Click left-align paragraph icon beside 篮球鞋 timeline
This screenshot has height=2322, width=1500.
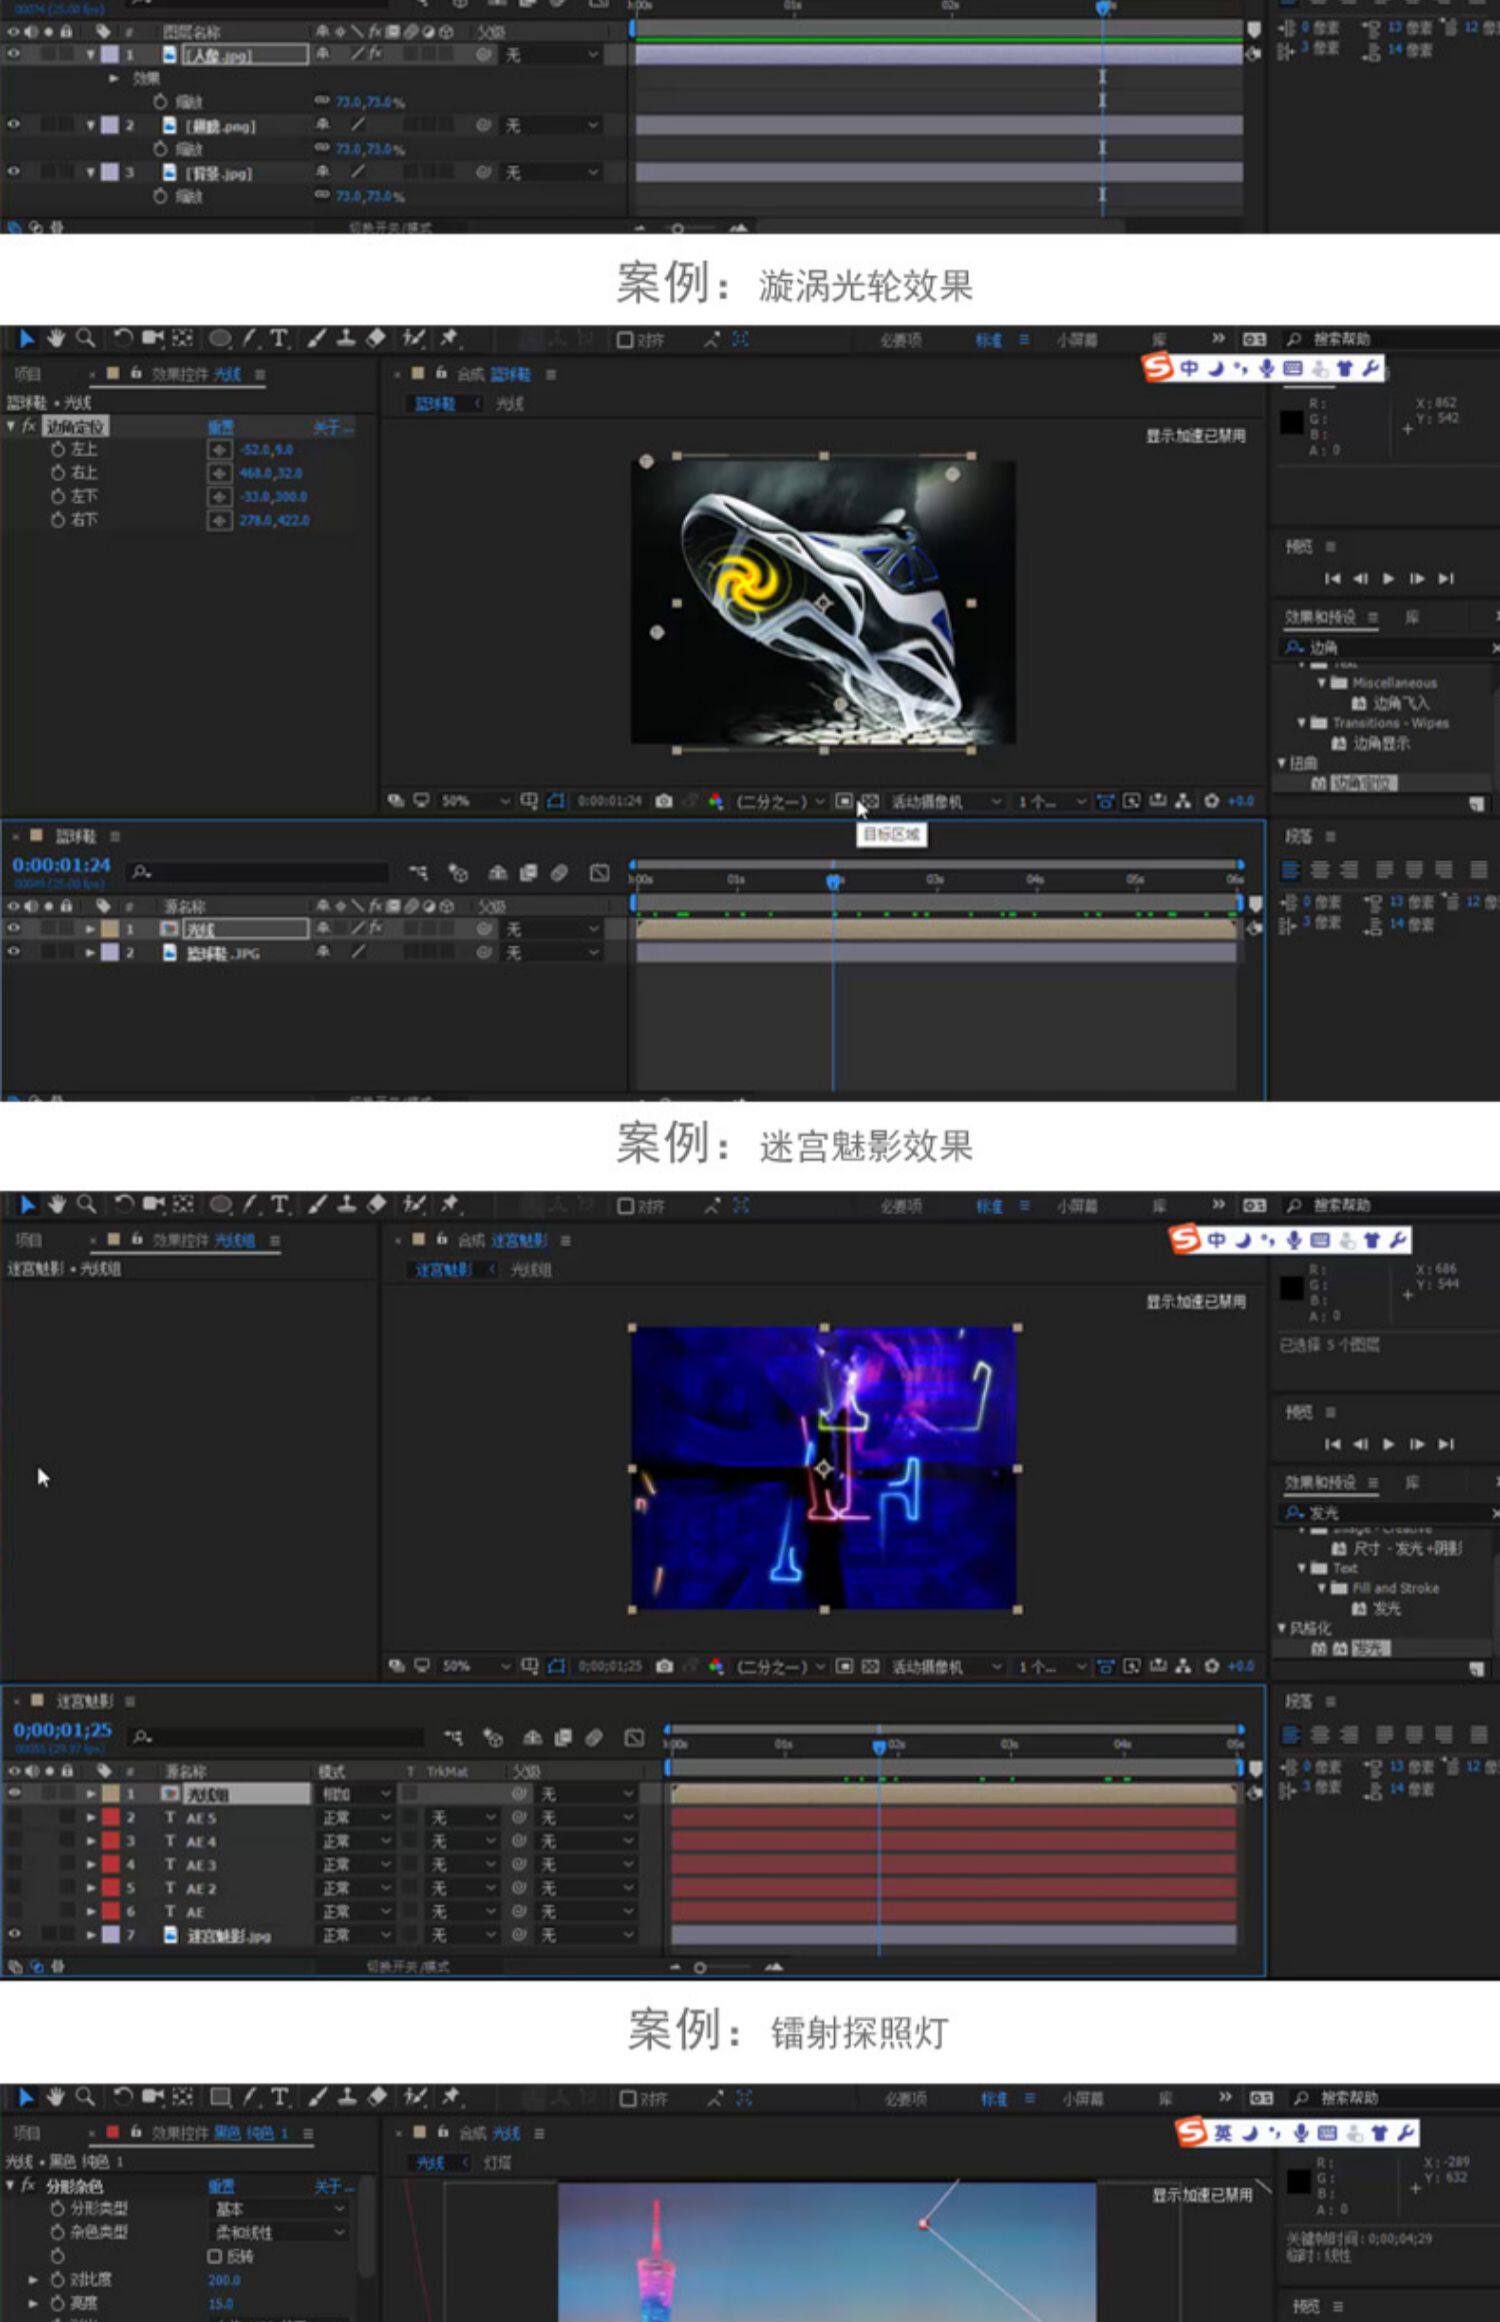[1291, 870]
